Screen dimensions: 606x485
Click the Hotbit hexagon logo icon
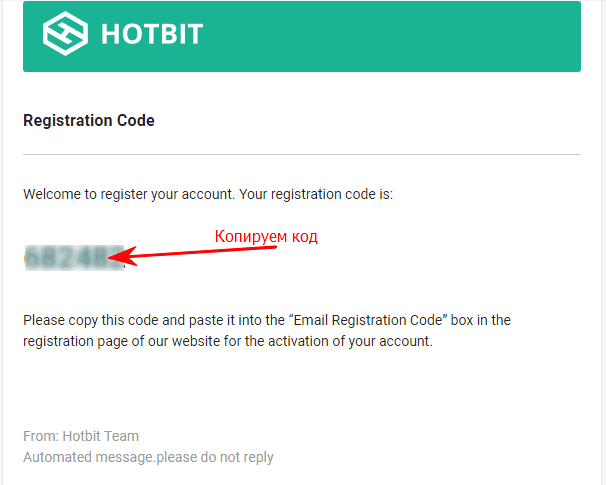[x=65, y=34]
